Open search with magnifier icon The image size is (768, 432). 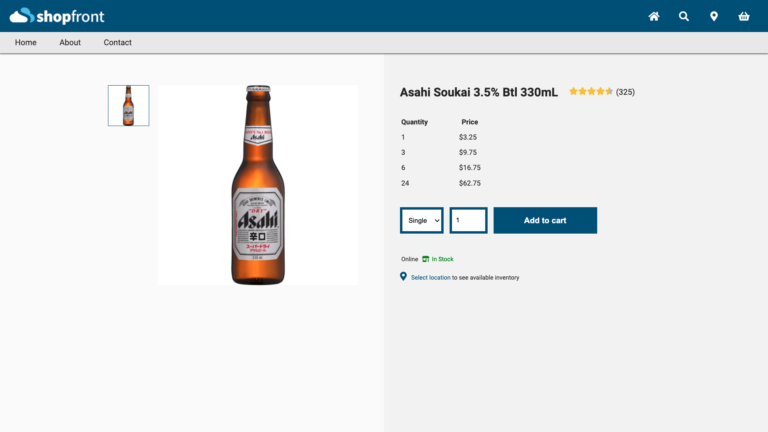point(684,16)
